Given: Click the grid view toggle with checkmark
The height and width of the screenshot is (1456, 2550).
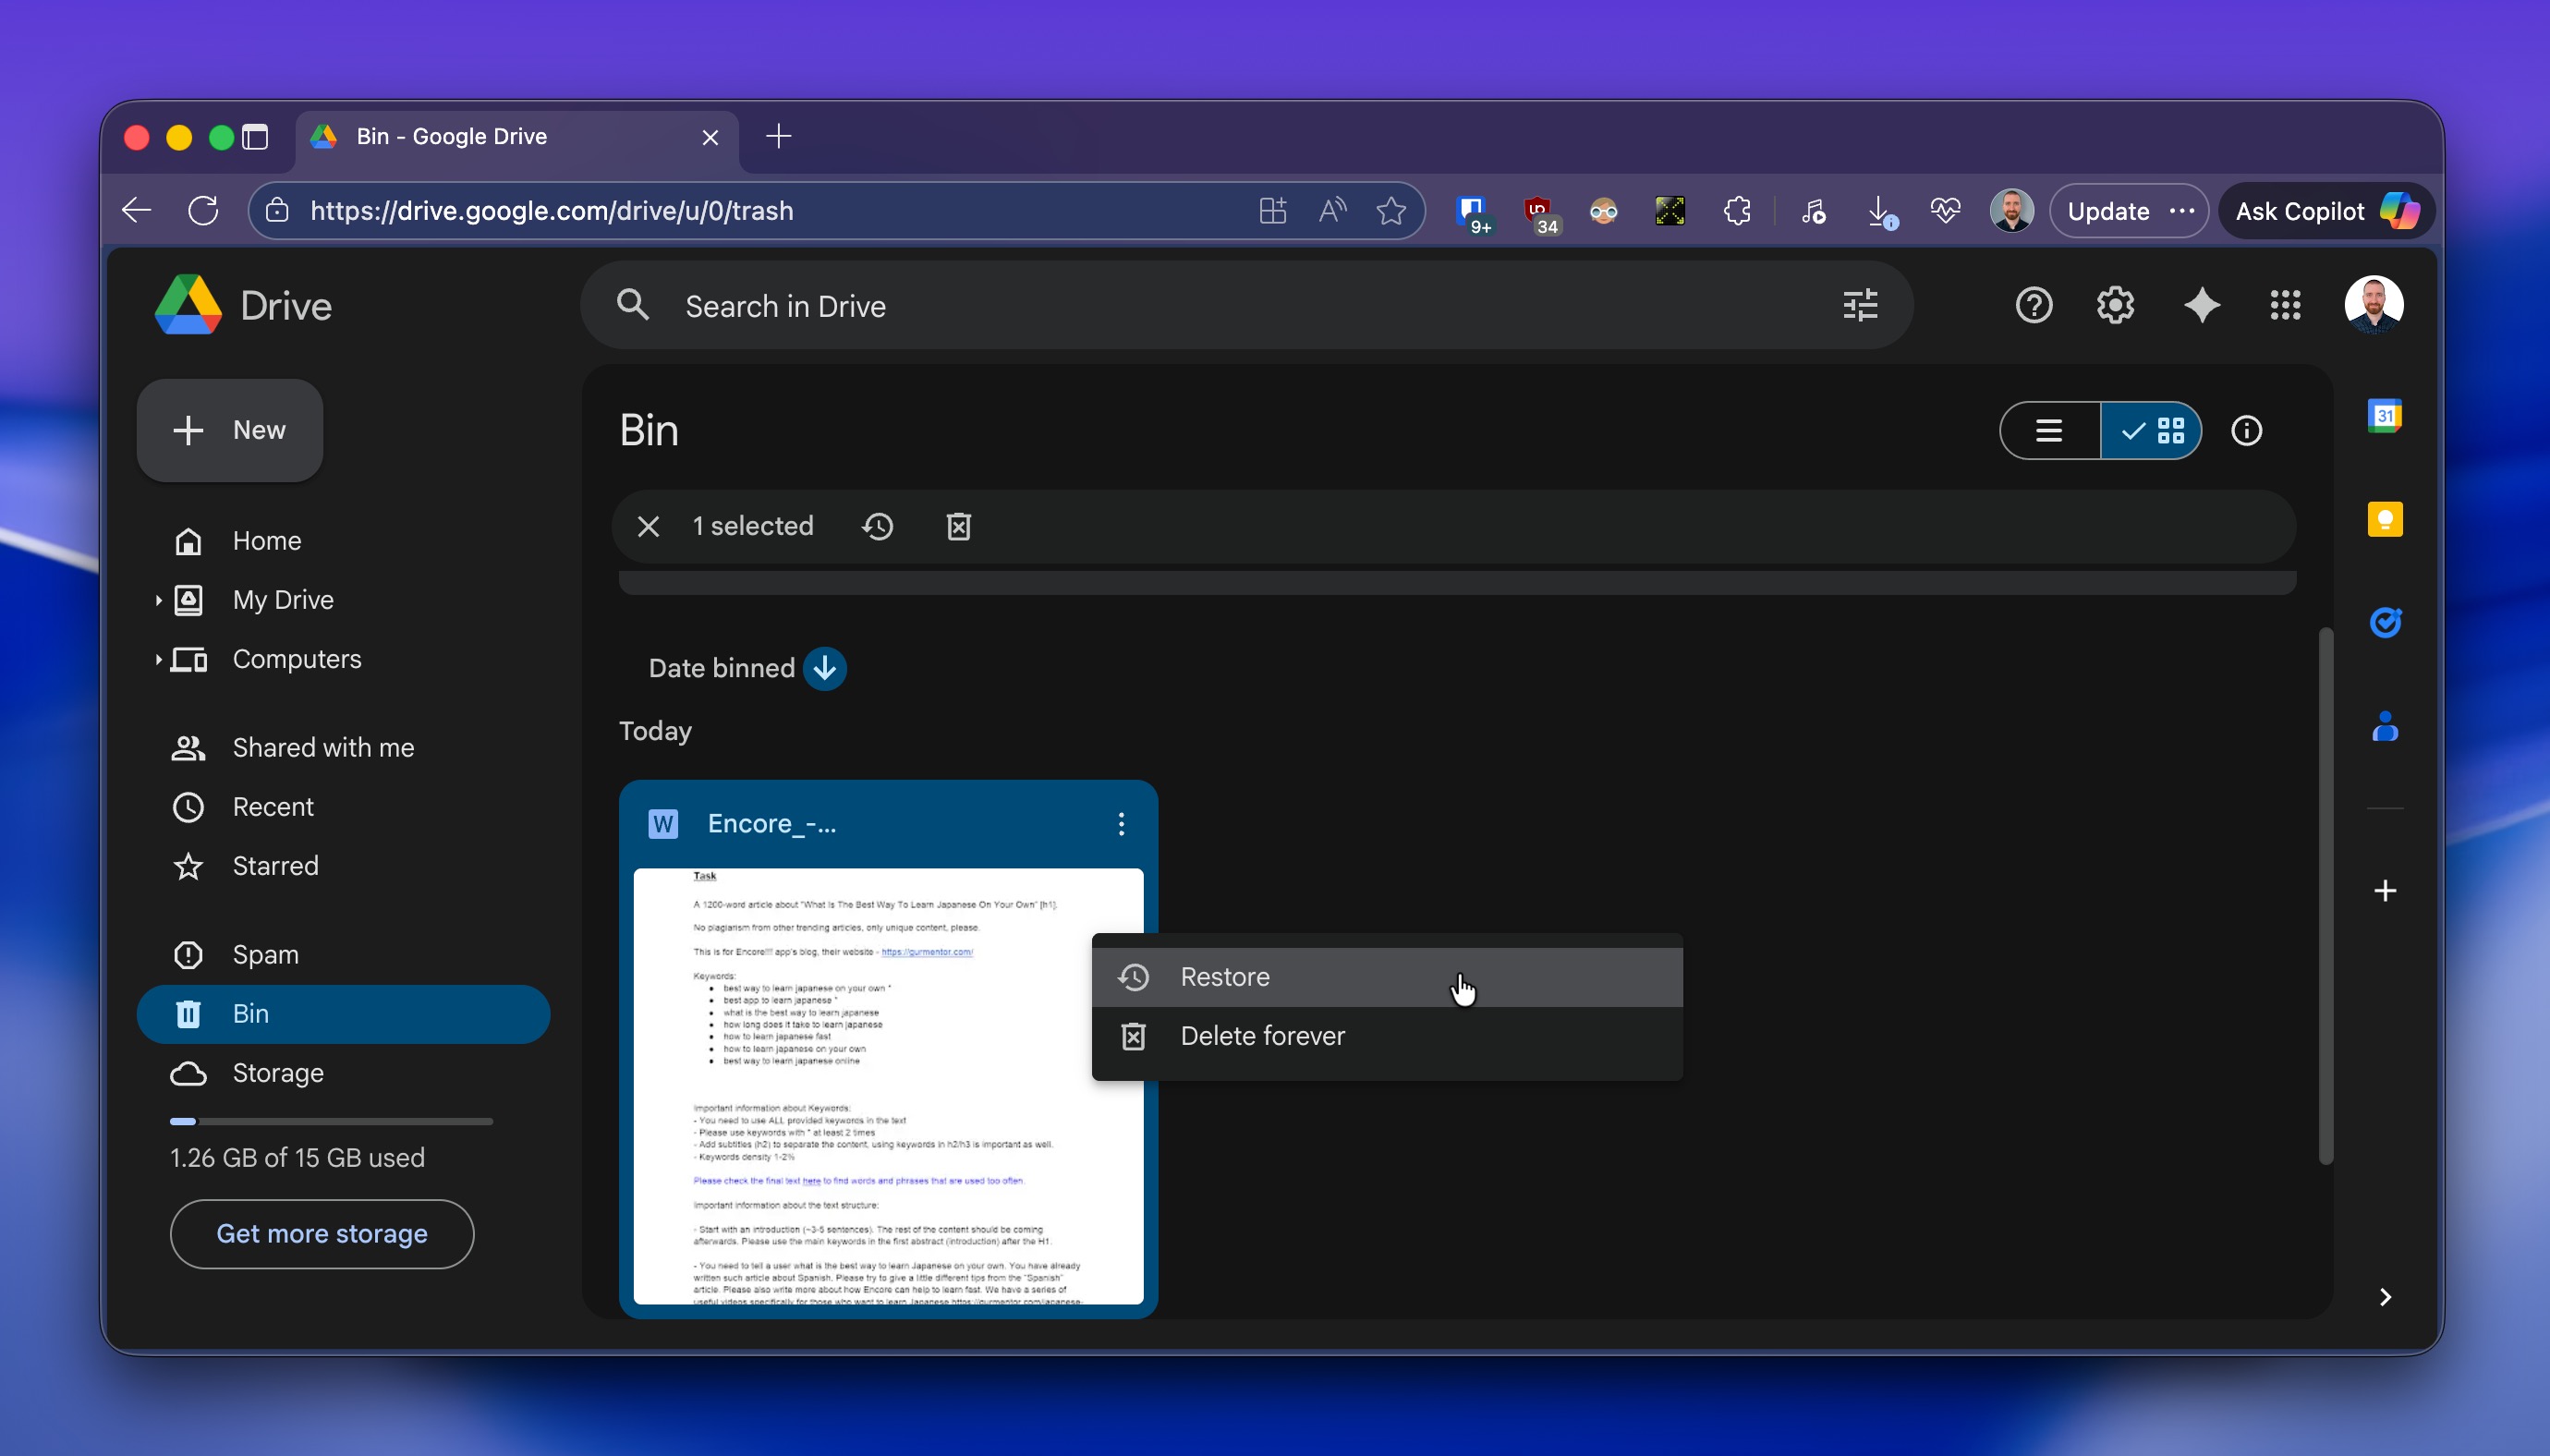Looking at the screenshot, I should tap(2152, 430).
